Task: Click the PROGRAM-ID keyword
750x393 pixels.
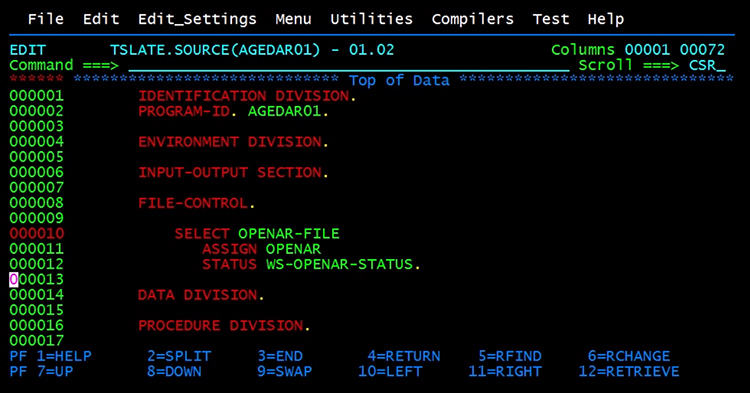Action: coord(184,111)
